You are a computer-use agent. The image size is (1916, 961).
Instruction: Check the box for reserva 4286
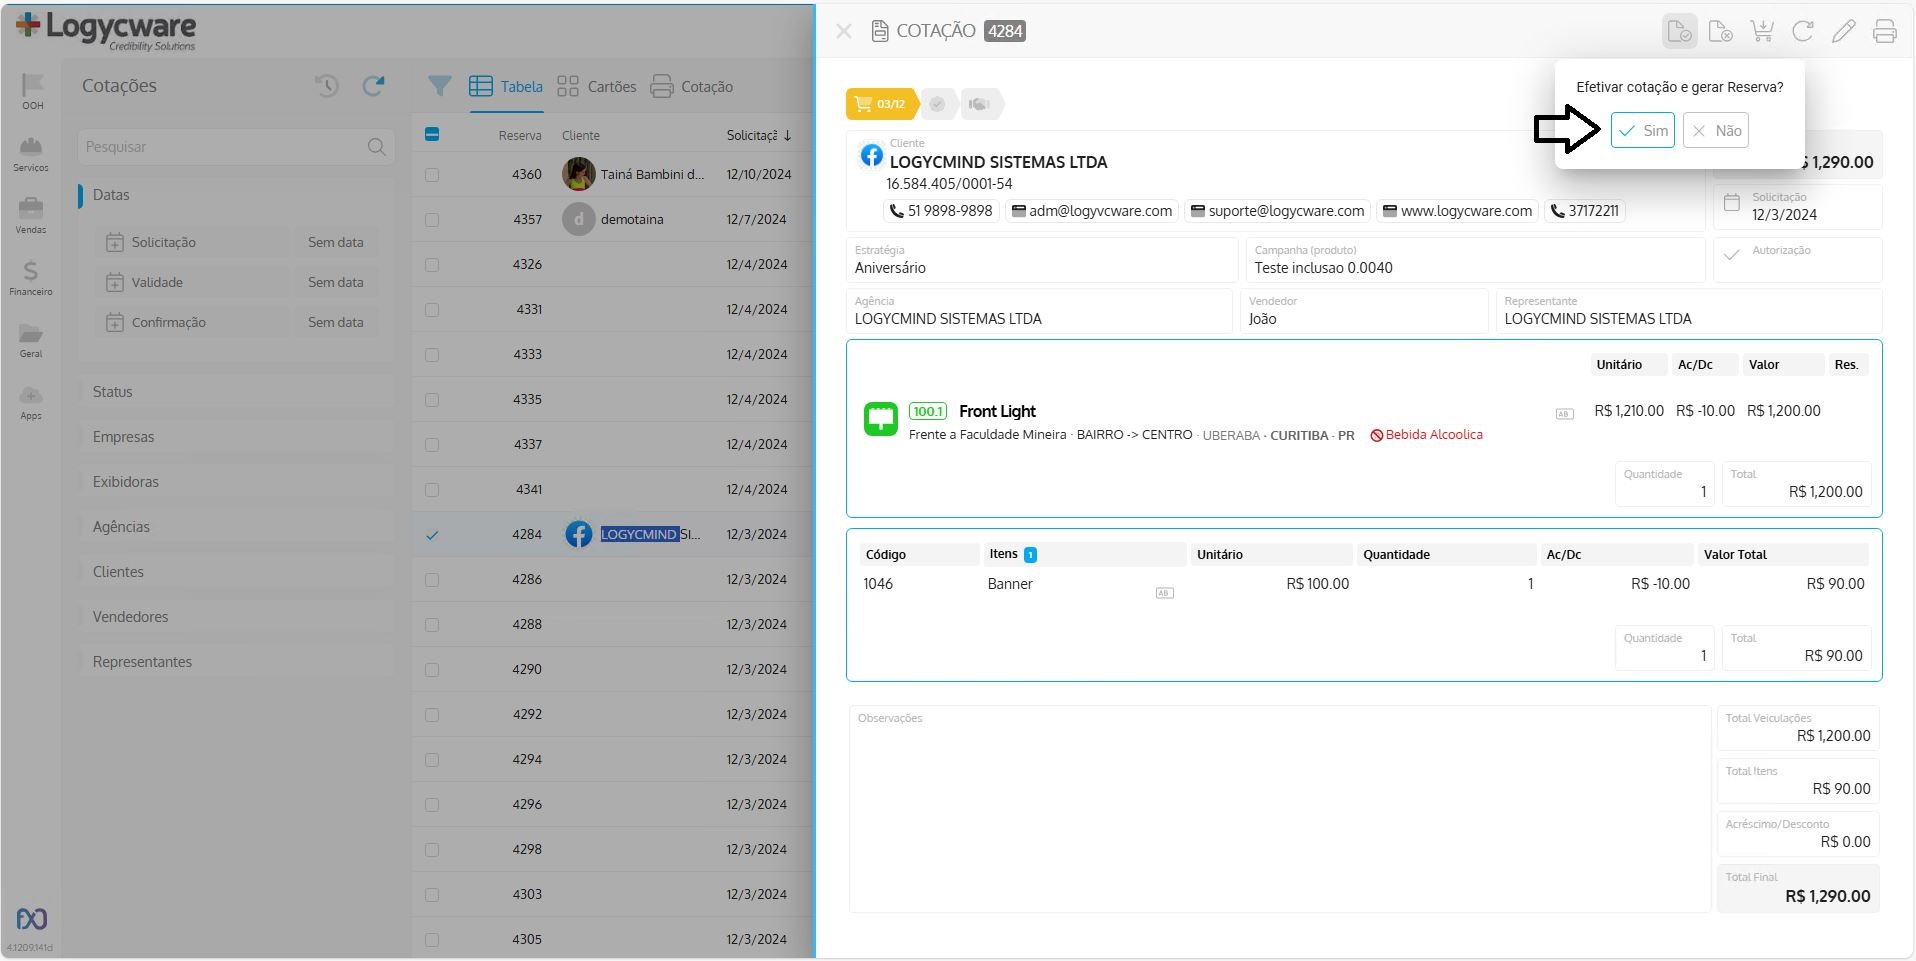click(x=432, y=579)
